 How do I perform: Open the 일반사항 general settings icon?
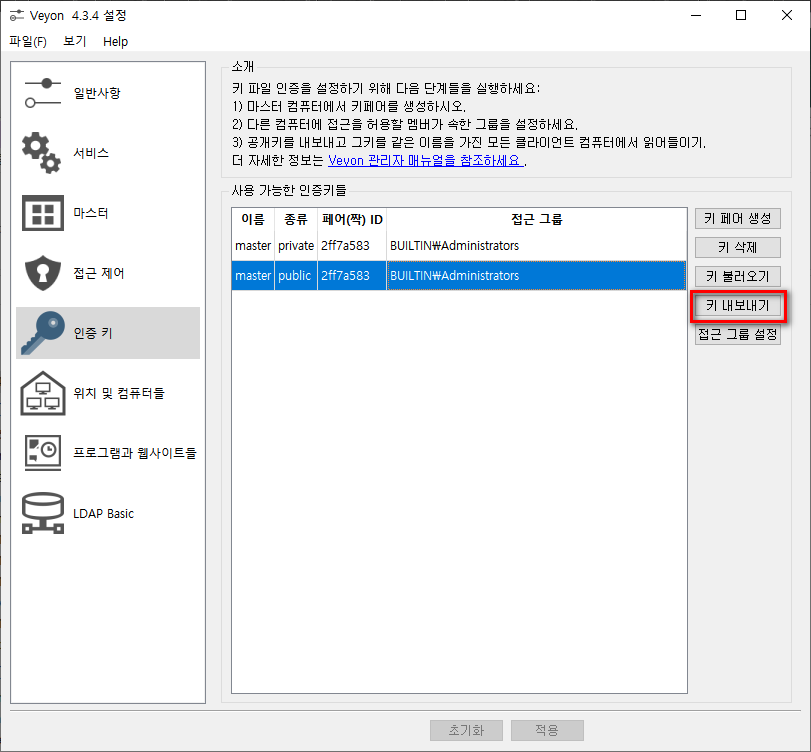tap(43, 93)
